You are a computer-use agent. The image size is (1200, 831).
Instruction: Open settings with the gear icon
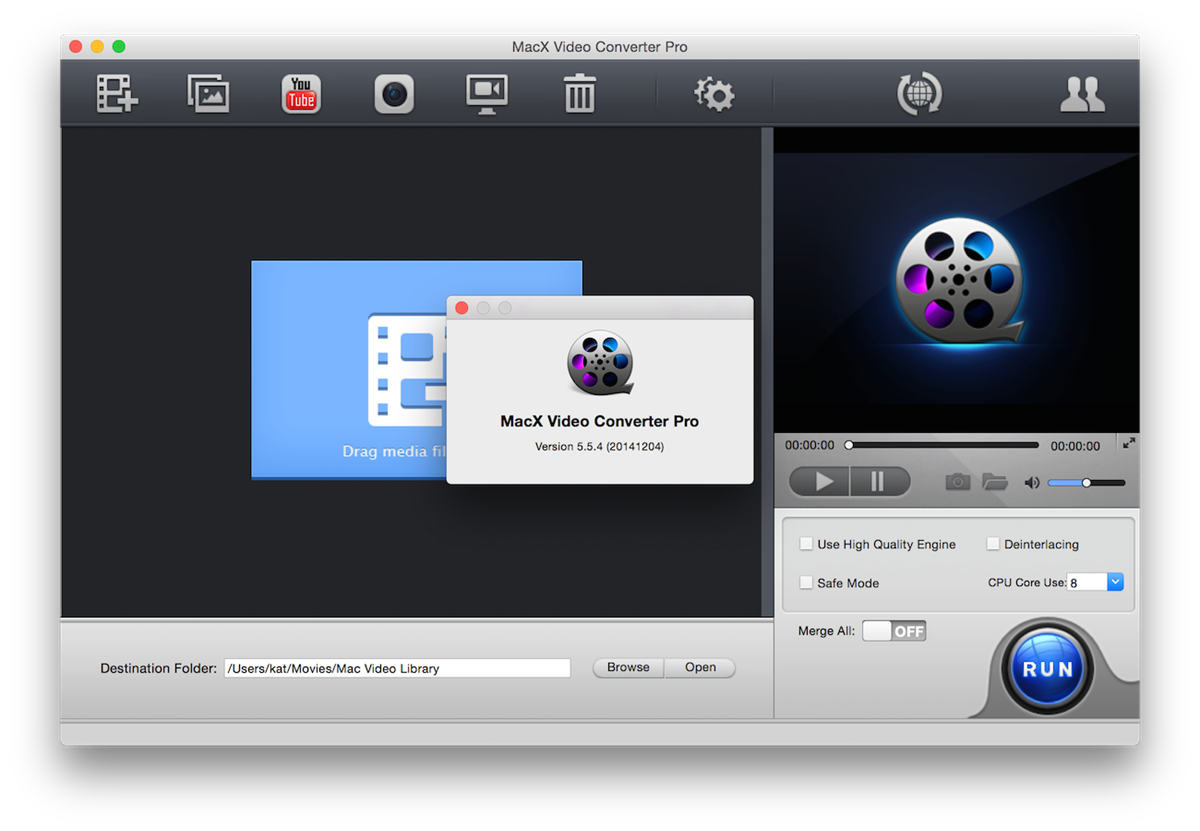point(714,94)
